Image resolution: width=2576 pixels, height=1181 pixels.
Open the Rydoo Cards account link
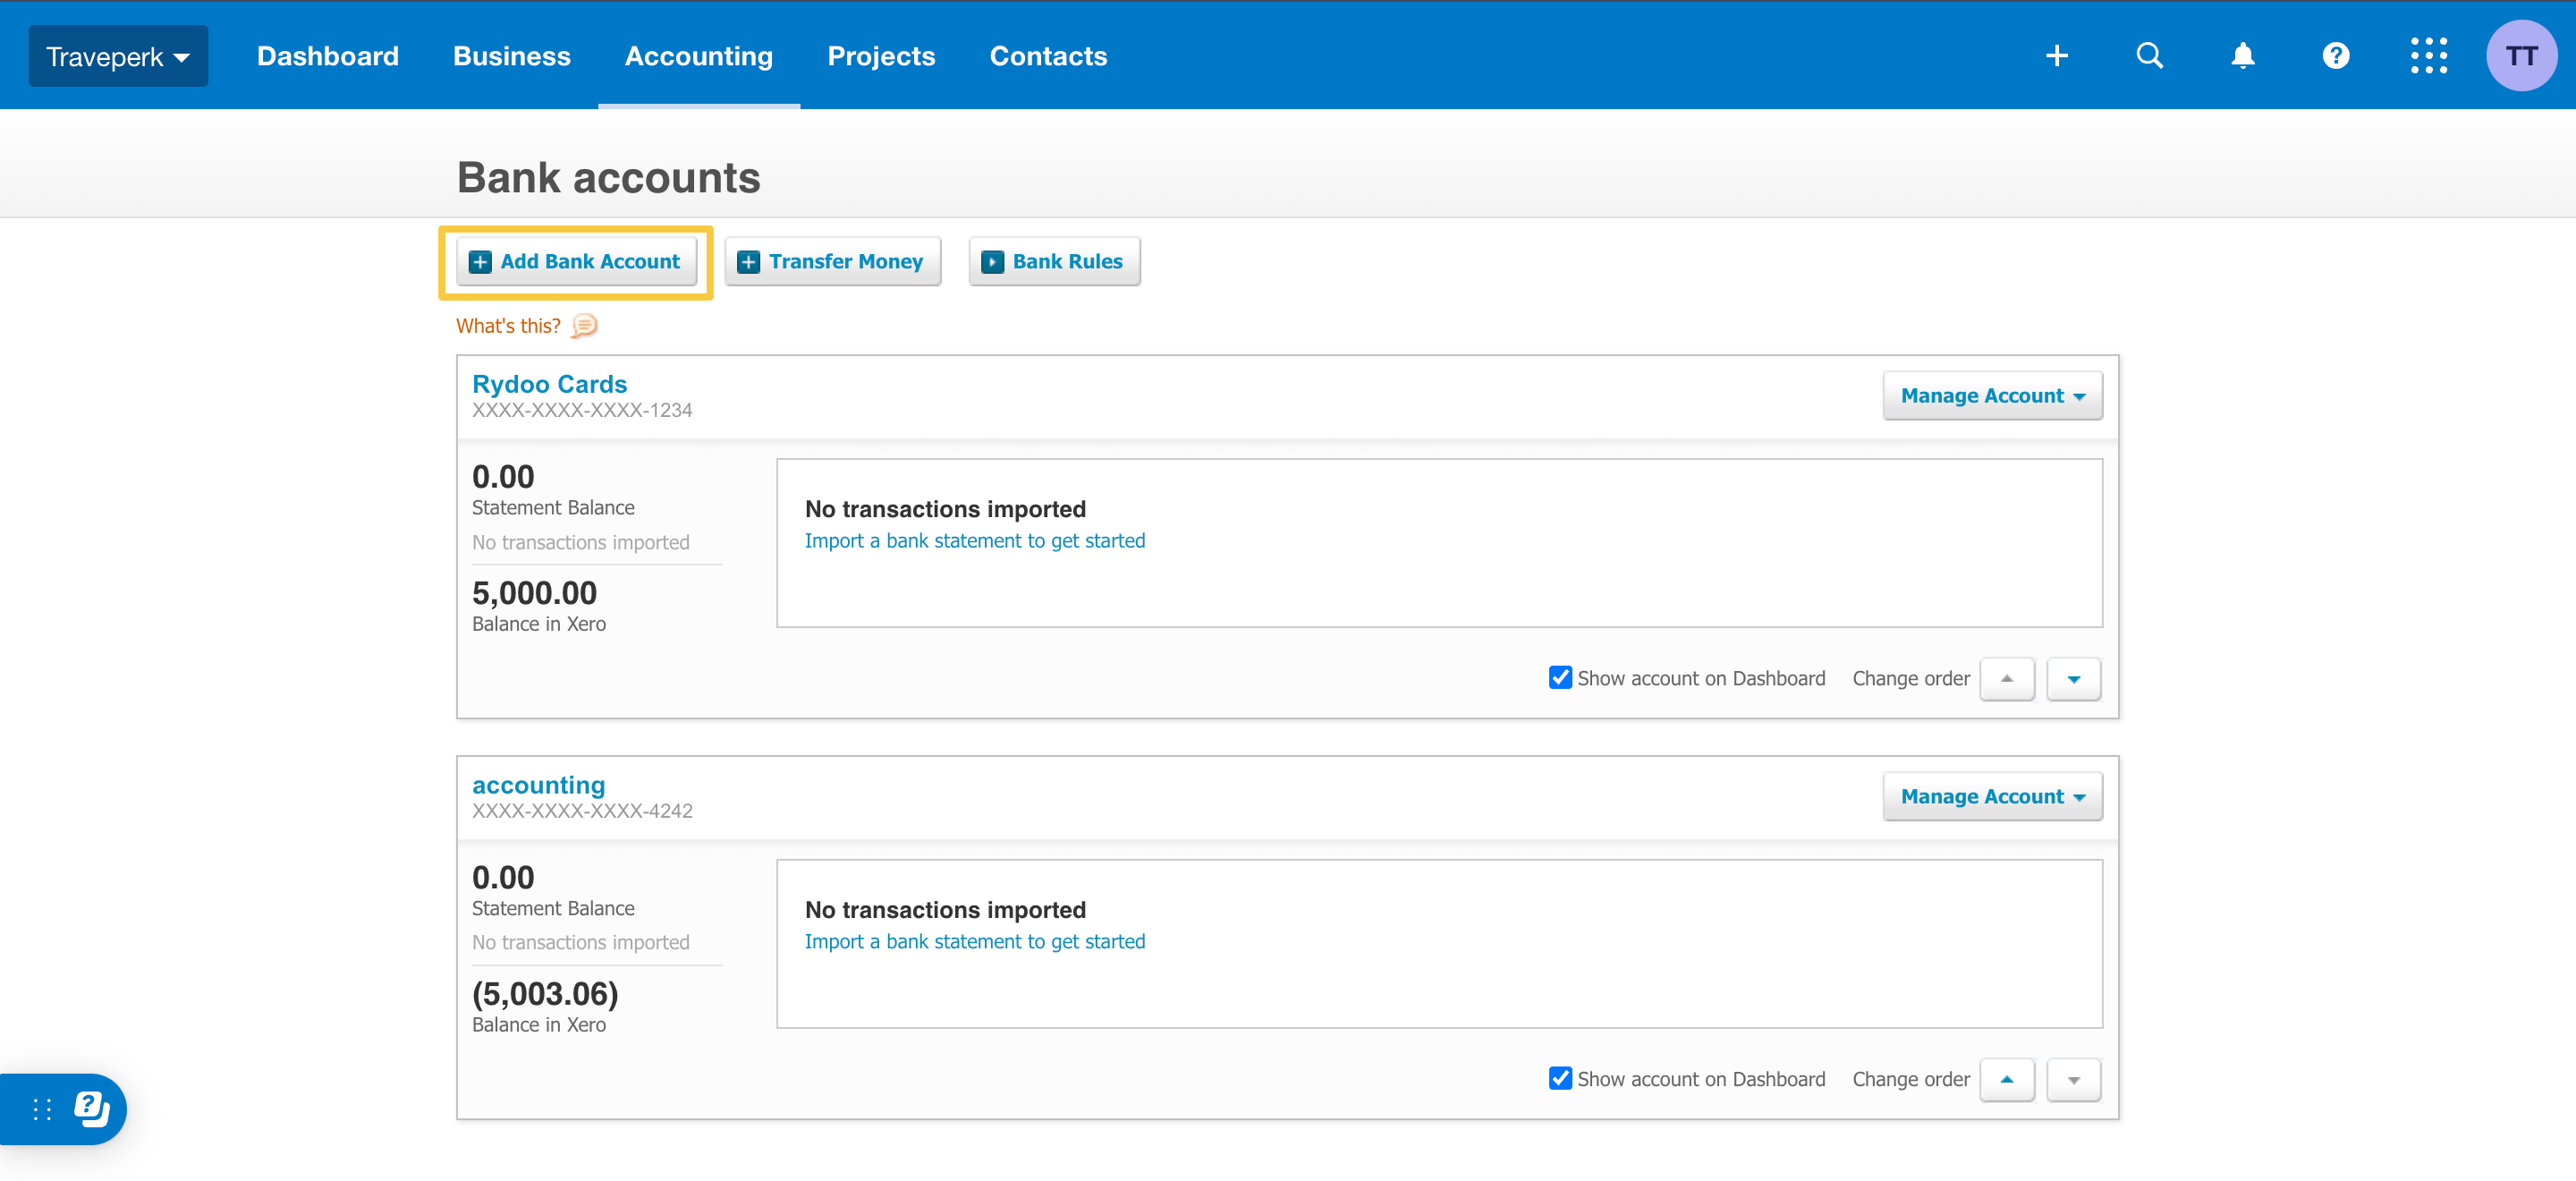tap(549, 384)
